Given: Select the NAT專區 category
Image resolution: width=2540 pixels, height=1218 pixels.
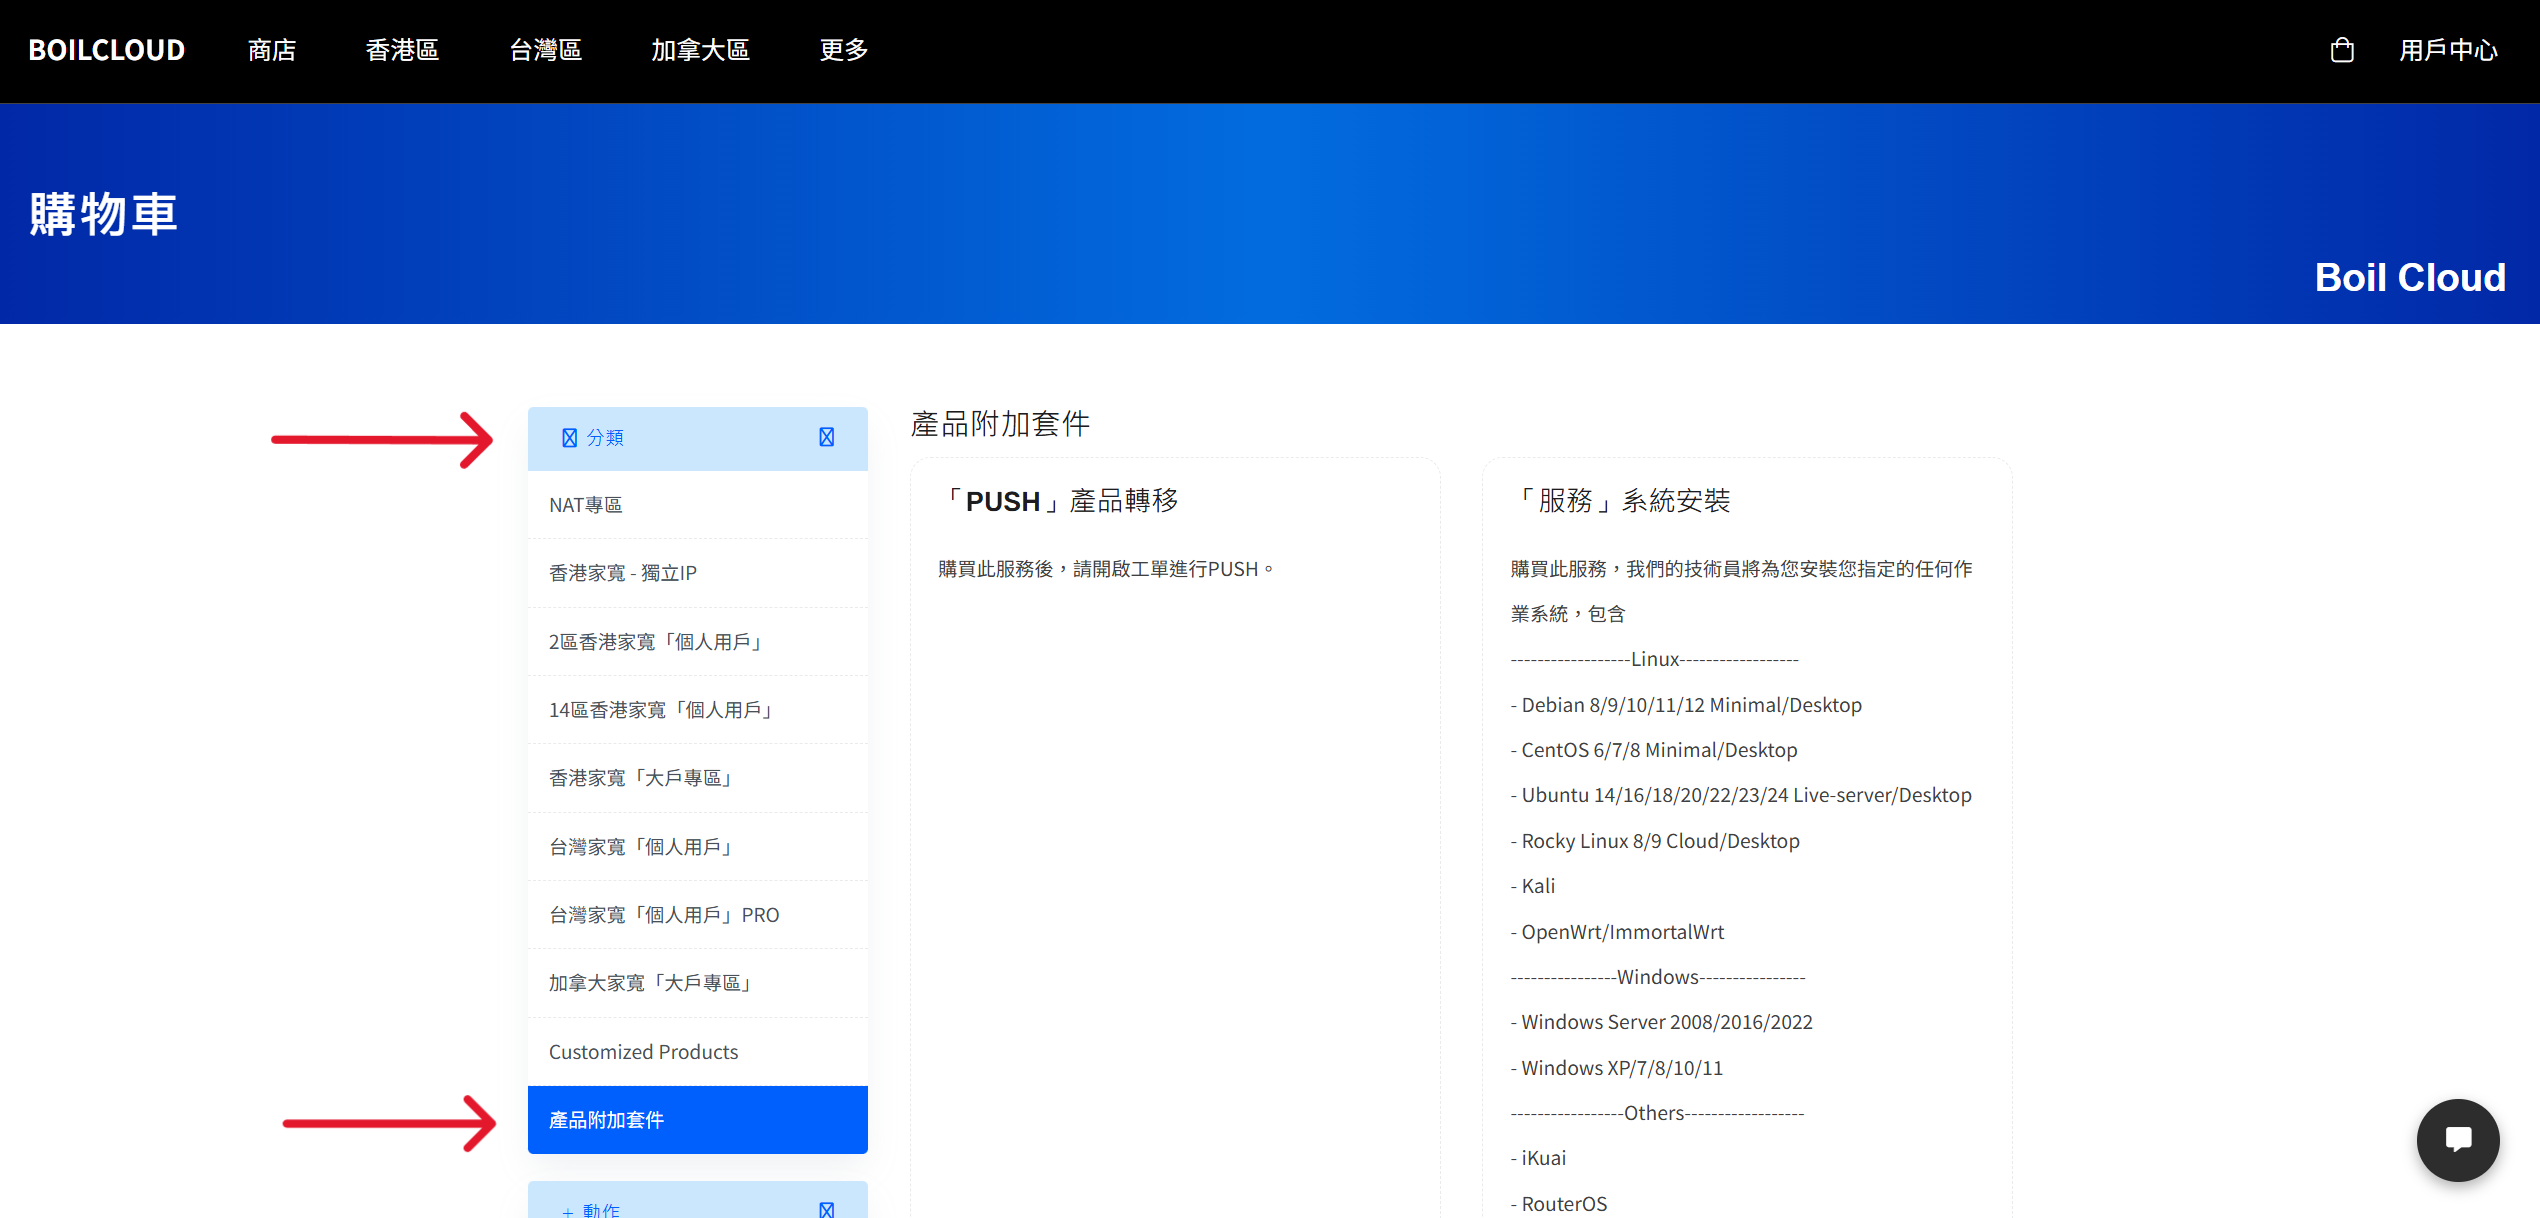Looking at the screenshot, I should point(698,505).
